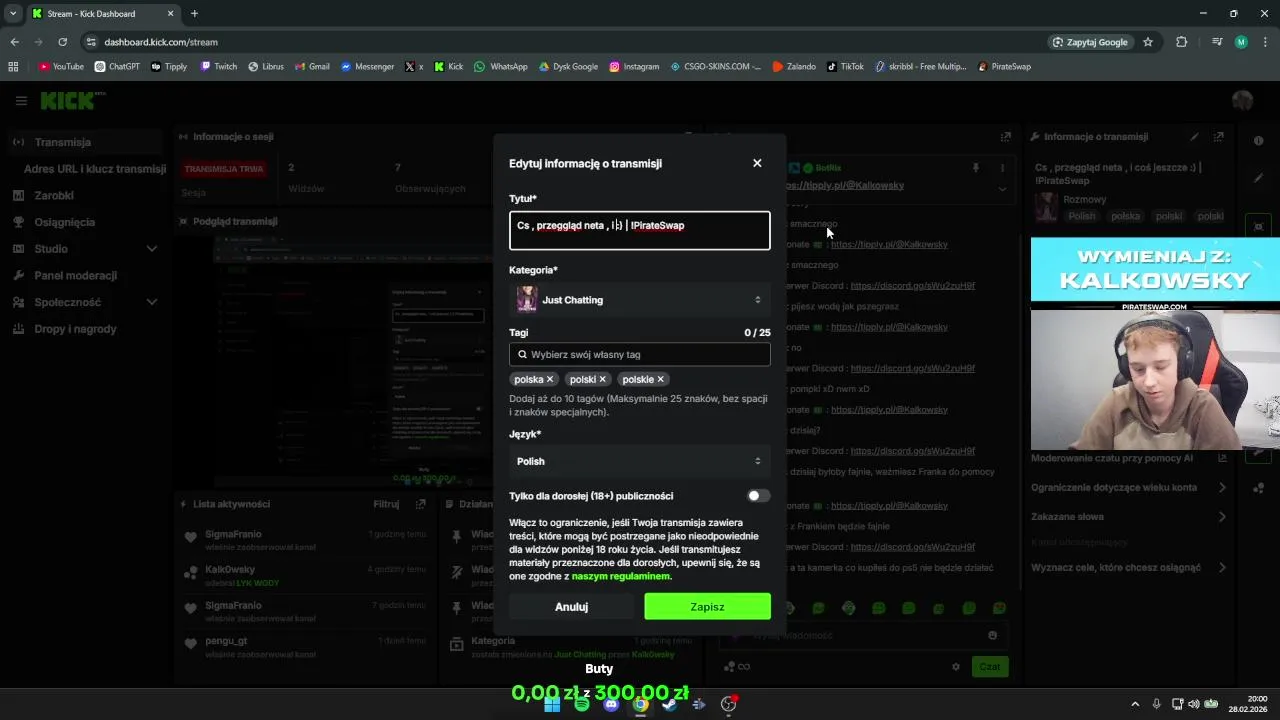
Task: Open the Twitch bookmark
Action: pos(219,66)
